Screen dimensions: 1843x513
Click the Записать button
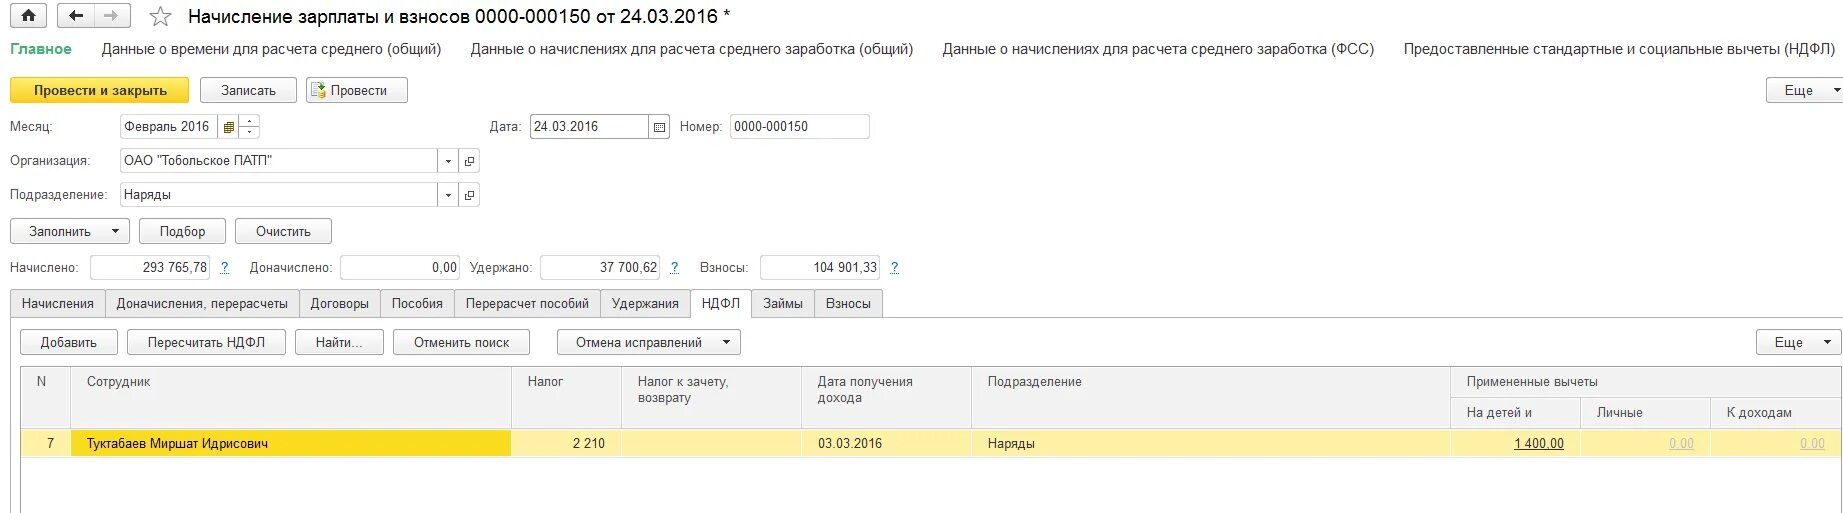248,90
